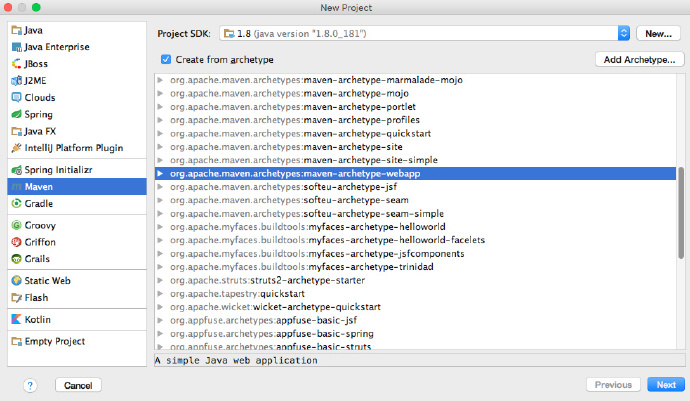Click the Groovy icon
Viewport: 690px width, 401px height.
point(17,225)
